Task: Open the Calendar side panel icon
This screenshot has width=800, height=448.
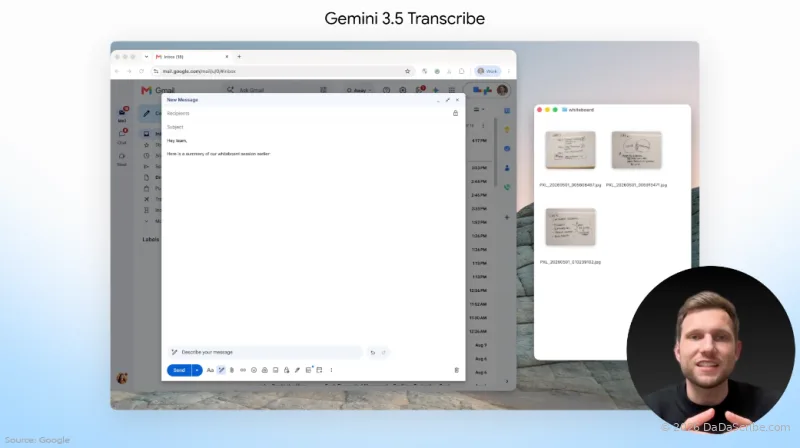Action: pos(507,111)
